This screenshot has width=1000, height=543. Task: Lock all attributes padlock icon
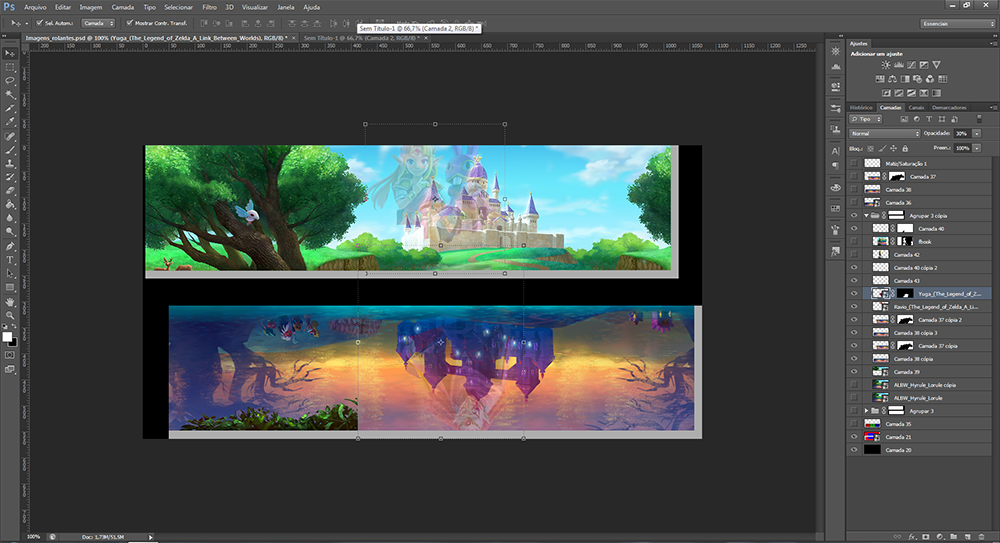905,149
